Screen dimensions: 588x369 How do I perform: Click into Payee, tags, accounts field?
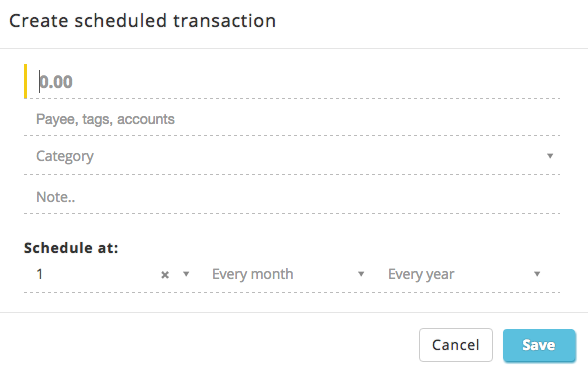coord(292,119)
